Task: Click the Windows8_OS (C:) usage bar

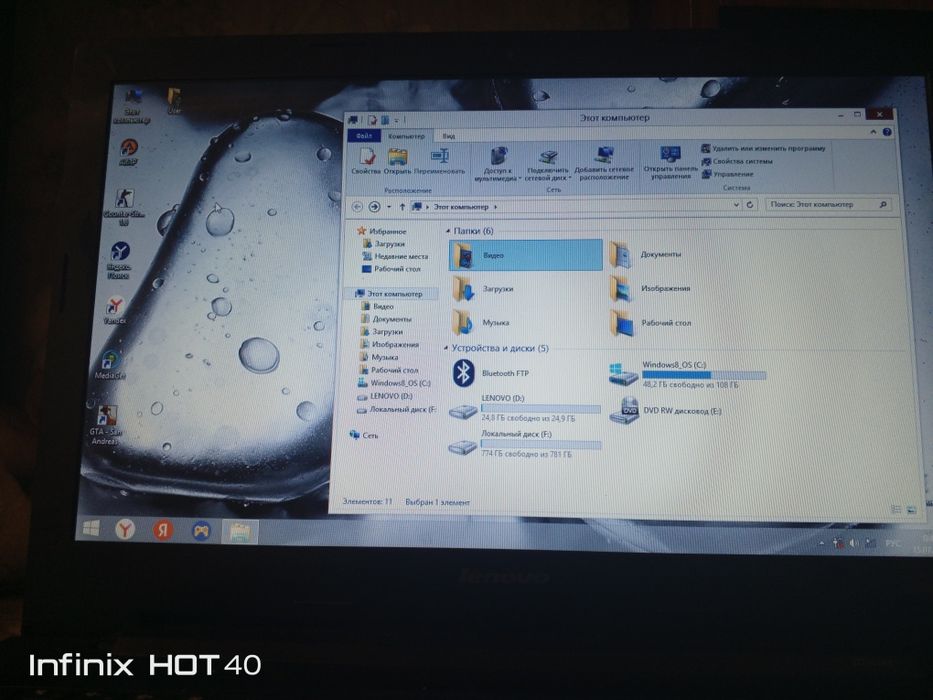Action: coord(704,375)
